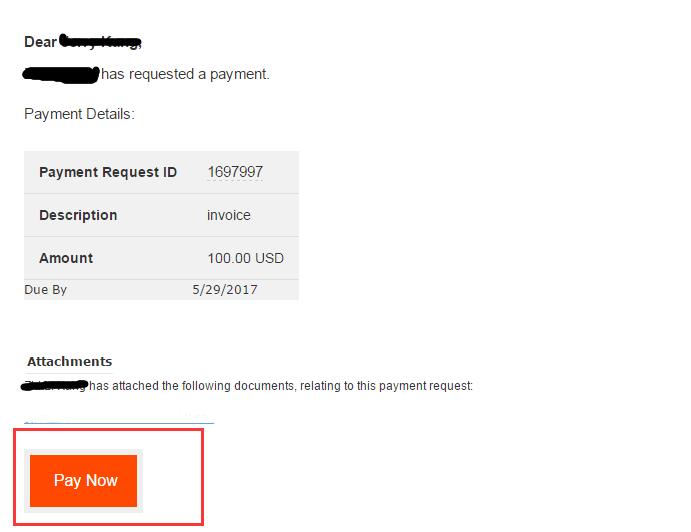The width and height of the screenshot is (691, 532).
Task: Click the Dear greeting text
Action: coord(41,42)
